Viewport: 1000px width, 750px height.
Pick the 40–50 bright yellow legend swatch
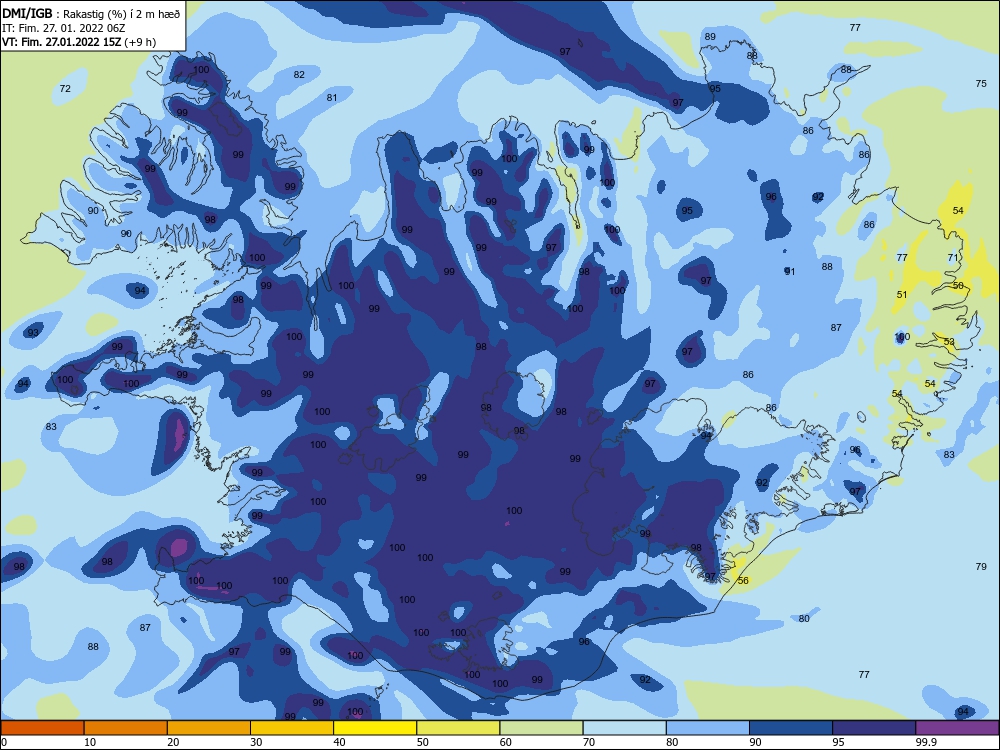(x=375, y=728)
